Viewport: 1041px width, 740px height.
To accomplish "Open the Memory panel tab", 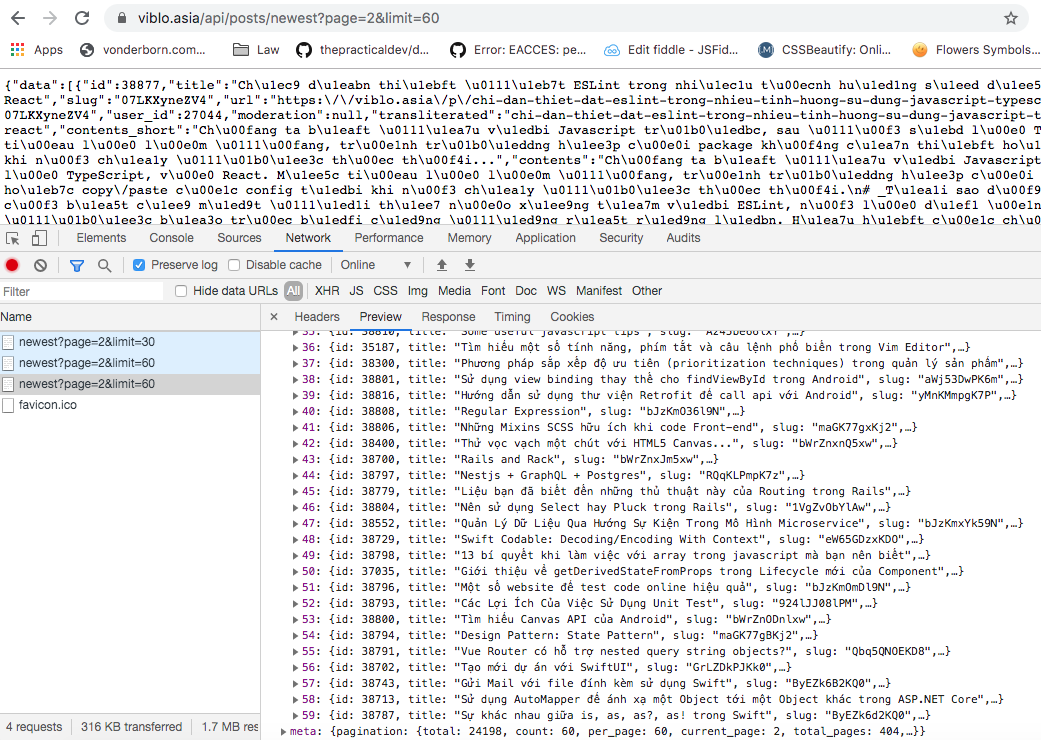I will 469,238.
